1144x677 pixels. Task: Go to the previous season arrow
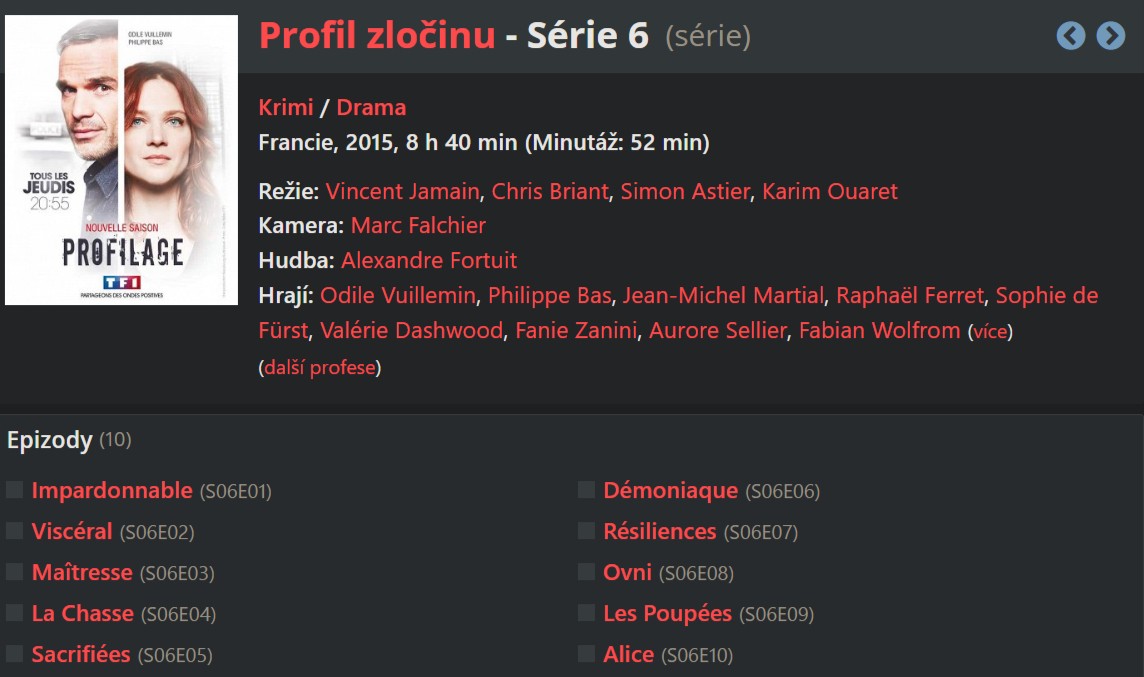1070,36
